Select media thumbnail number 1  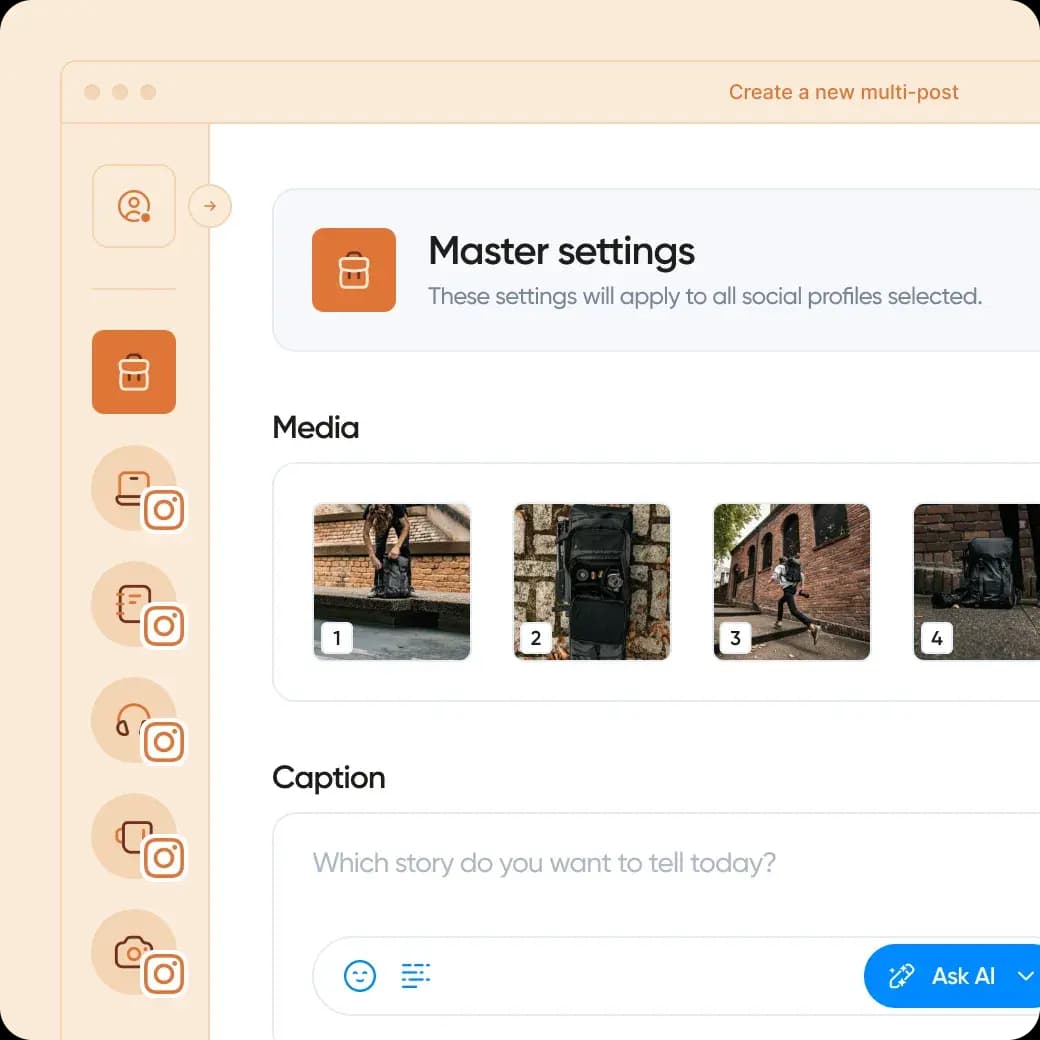pyautogui.click(x=392, y=582)
